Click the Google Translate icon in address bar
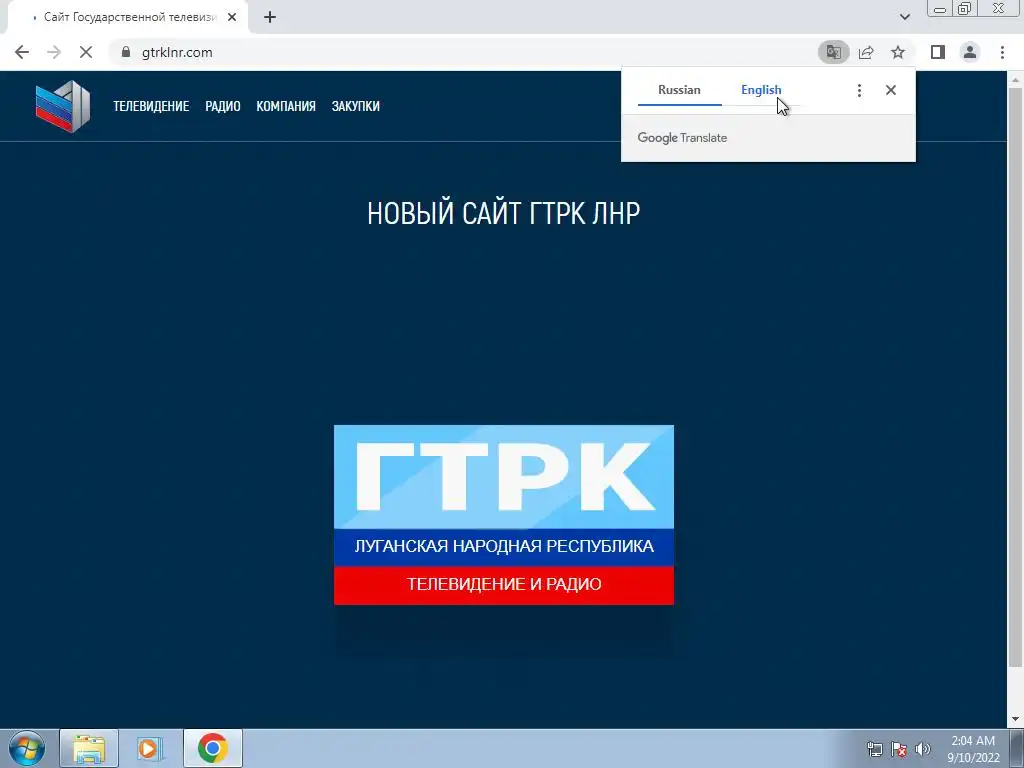 (833, 52)
